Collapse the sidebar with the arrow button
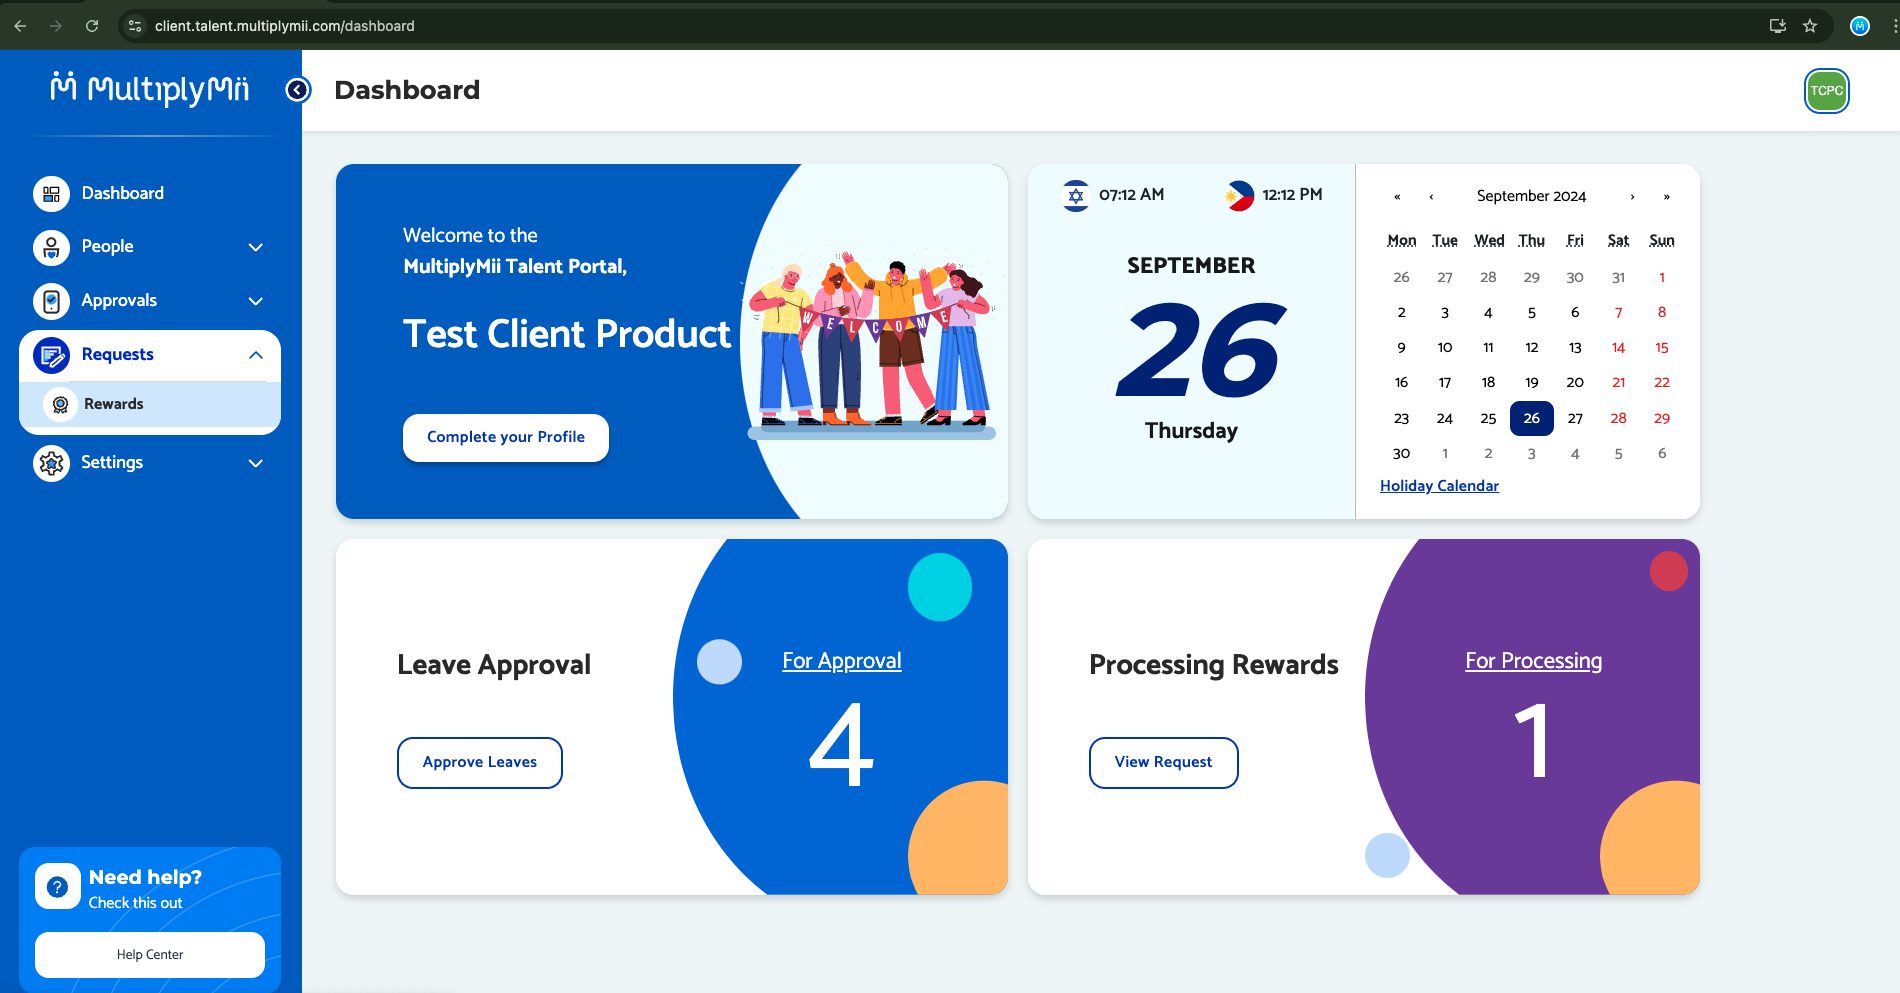The width and height of the screenshot is (1900, 993). (x=297, y=90)
